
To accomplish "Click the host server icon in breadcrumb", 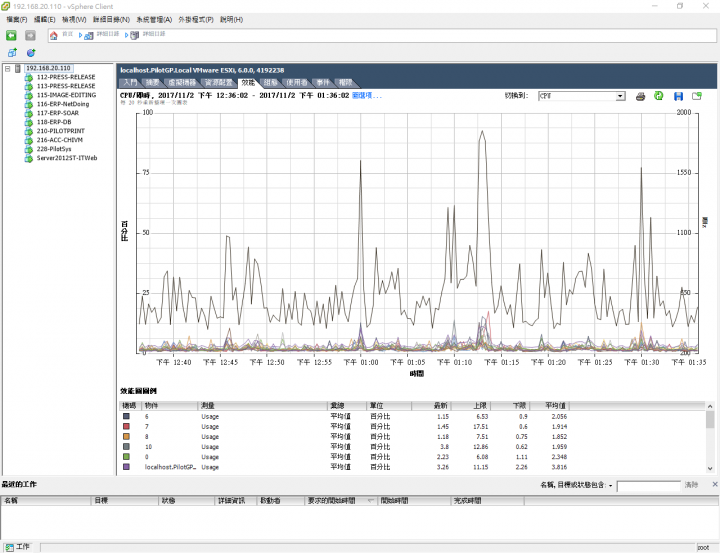I will (x=135, y=35).
